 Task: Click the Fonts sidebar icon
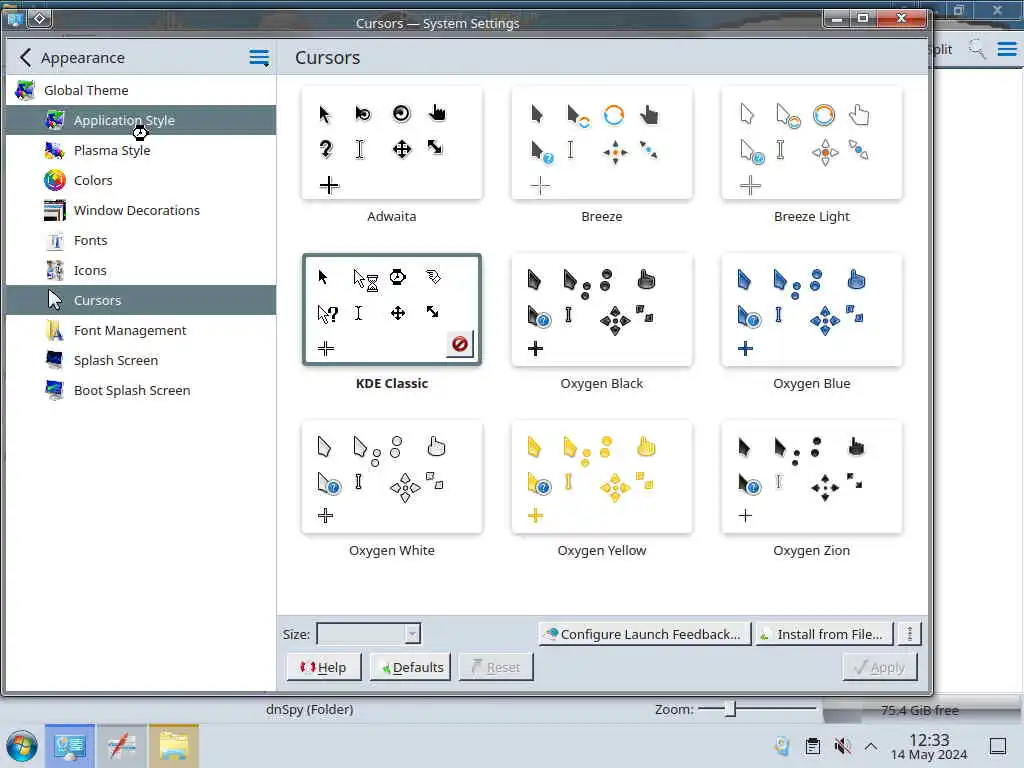(x=55, y=240)
